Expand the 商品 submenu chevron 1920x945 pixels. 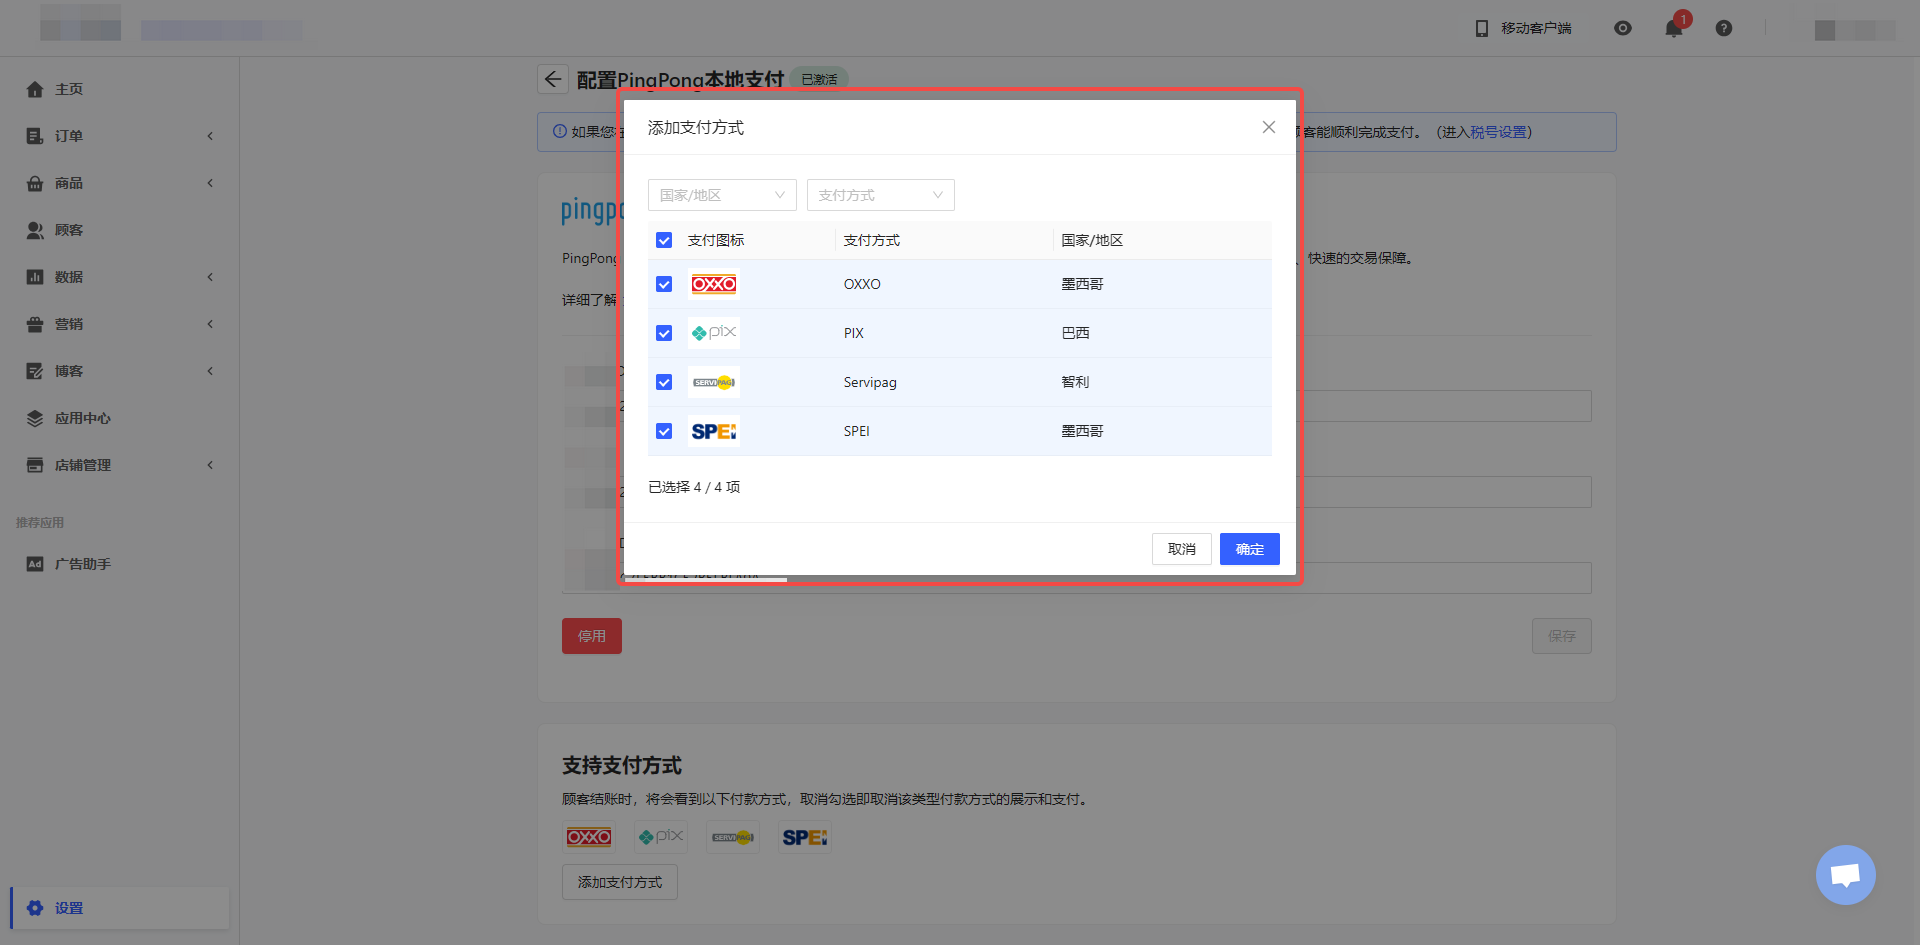point(210,183)
